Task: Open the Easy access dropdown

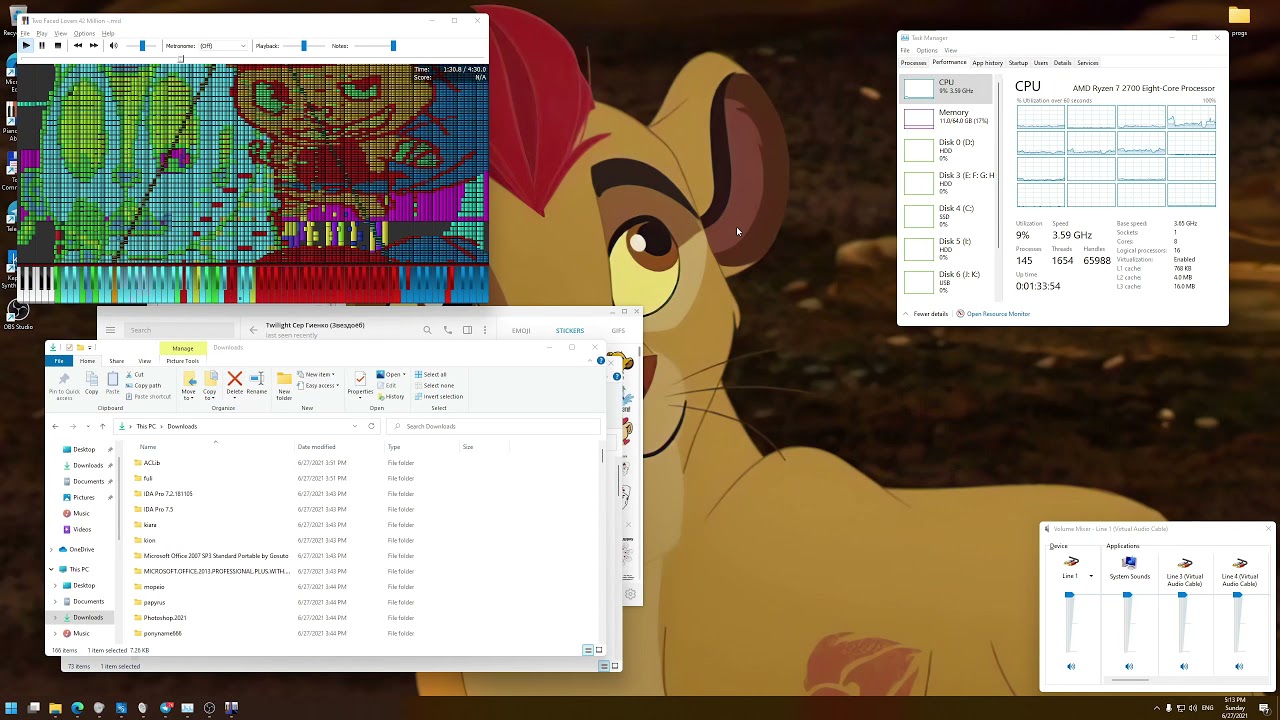Action: pos(319,385)
